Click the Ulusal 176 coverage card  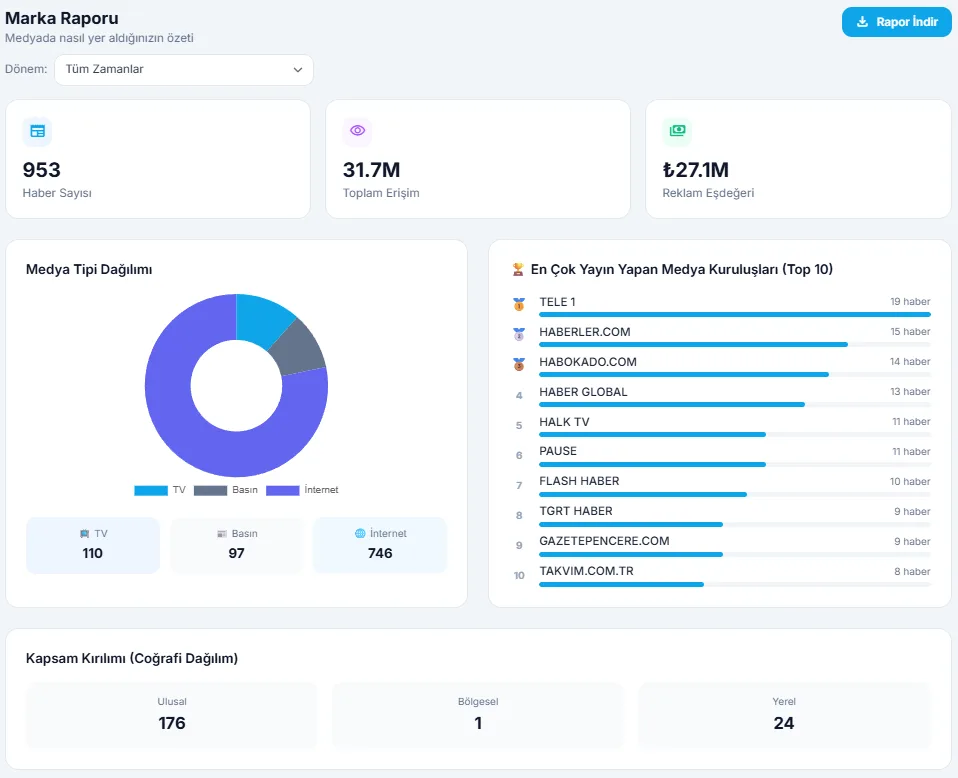pyautogui.click(x=172, y=714)
